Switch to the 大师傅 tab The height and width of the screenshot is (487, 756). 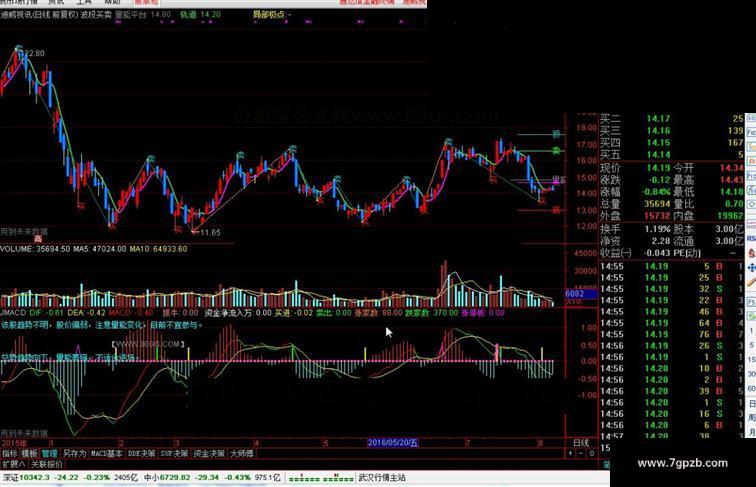tap(242, 454)
